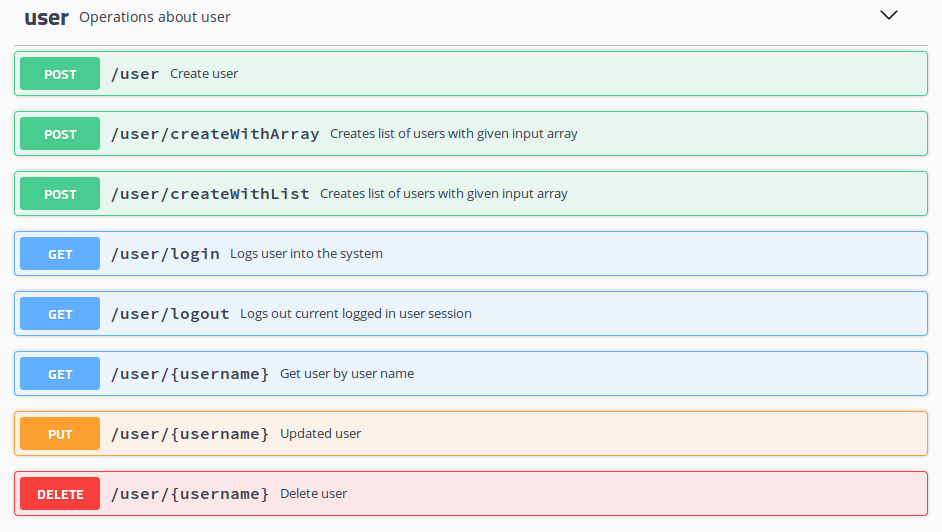Click GET badge for /user/login
The image size is (942, 532).
60,253
